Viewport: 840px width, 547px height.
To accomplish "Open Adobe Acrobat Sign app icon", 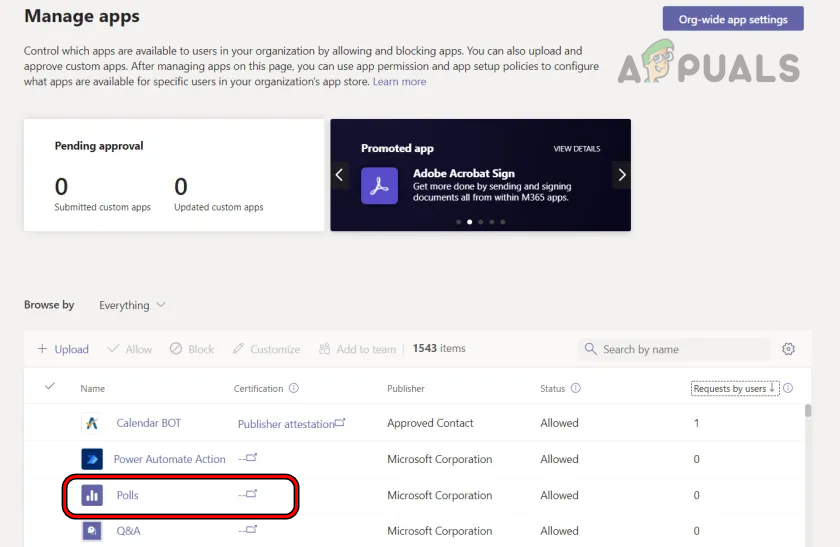I will click(379, 185).
